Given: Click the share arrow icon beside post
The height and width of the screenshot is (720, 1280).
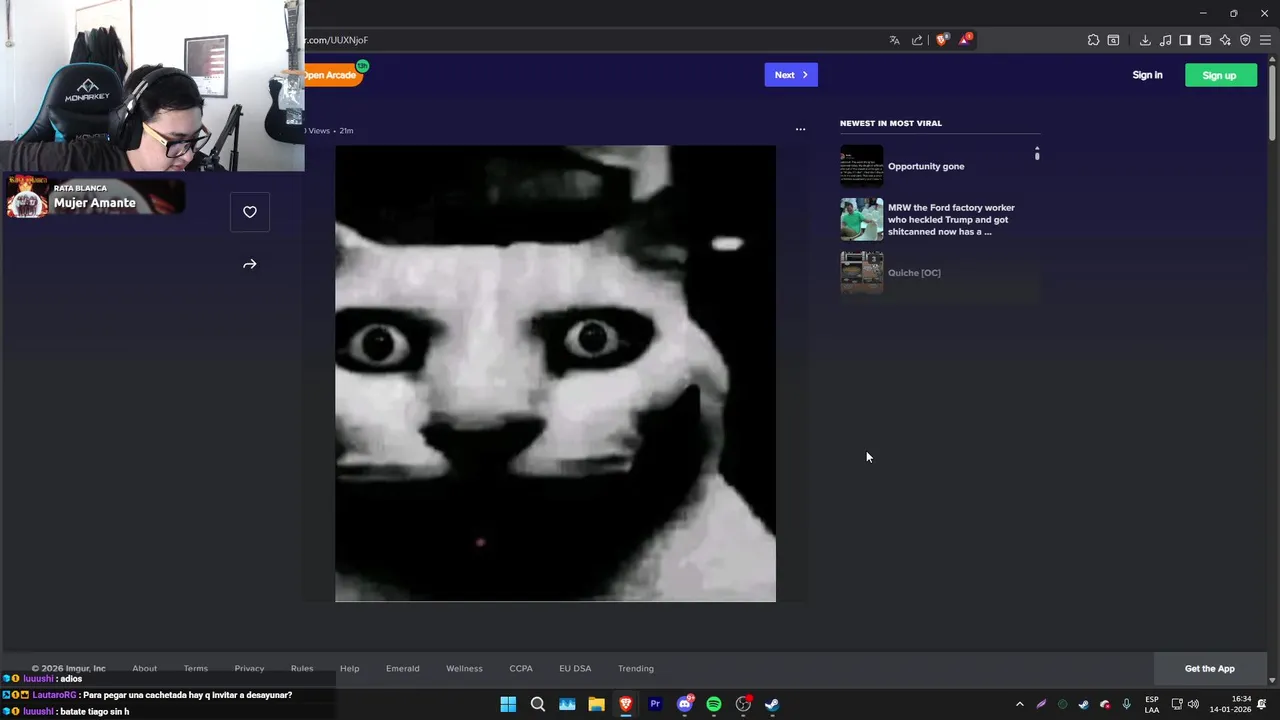Looking at the screenshot, I should pyautogui.click(x=250, y=264).
